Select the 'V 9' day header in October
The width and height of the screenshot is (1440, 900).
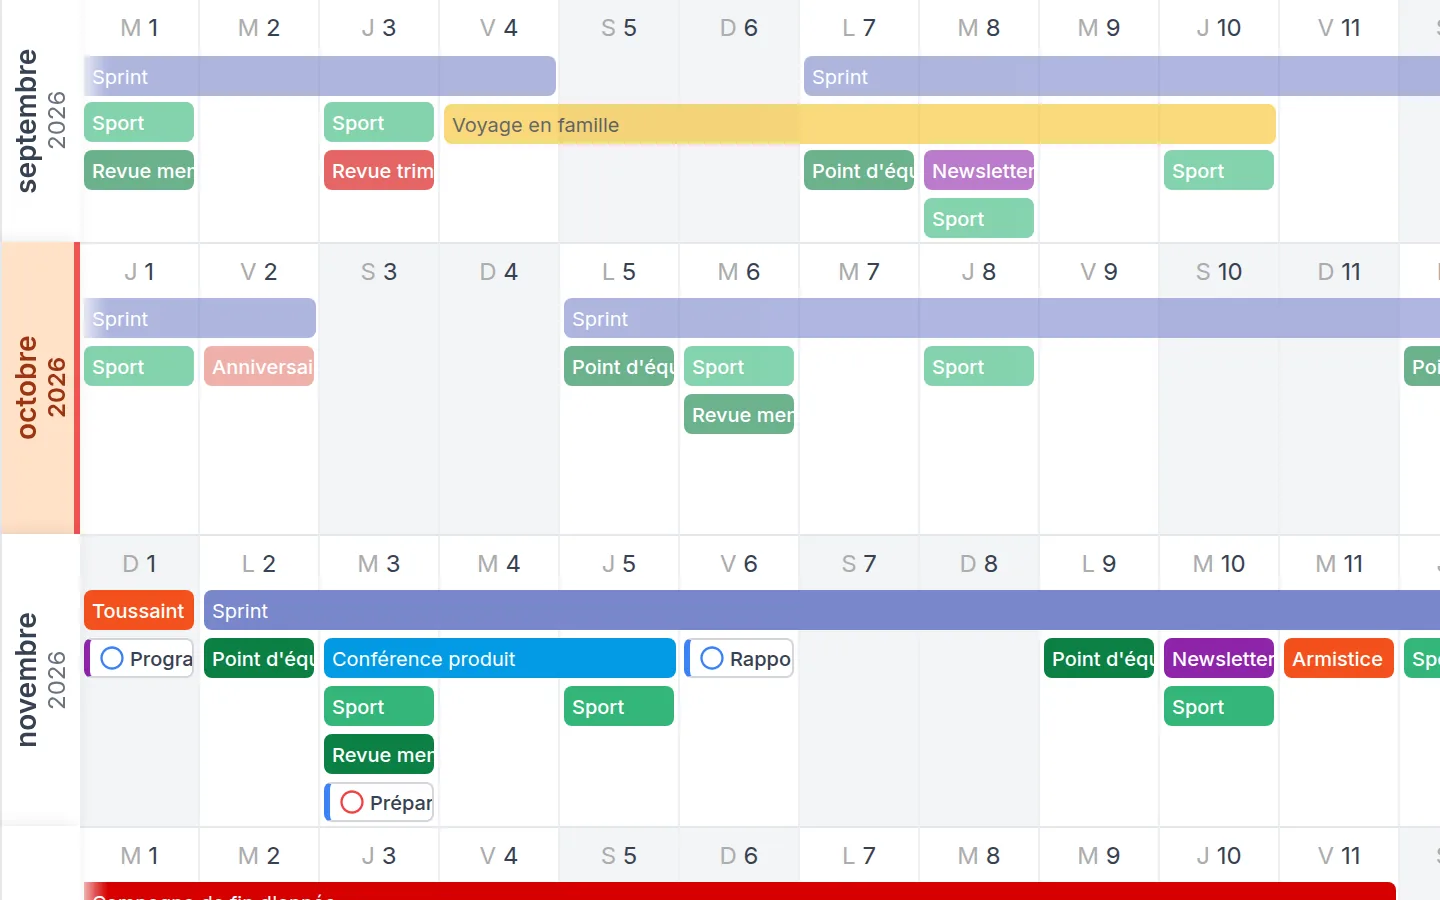point(1099,272)
